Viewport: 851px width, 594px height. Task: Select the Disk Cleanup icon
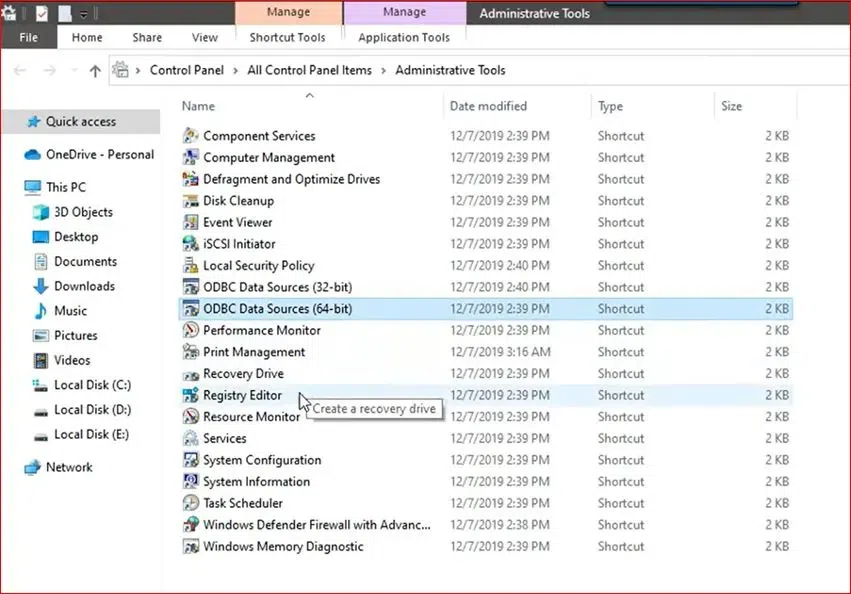point(190,201)
